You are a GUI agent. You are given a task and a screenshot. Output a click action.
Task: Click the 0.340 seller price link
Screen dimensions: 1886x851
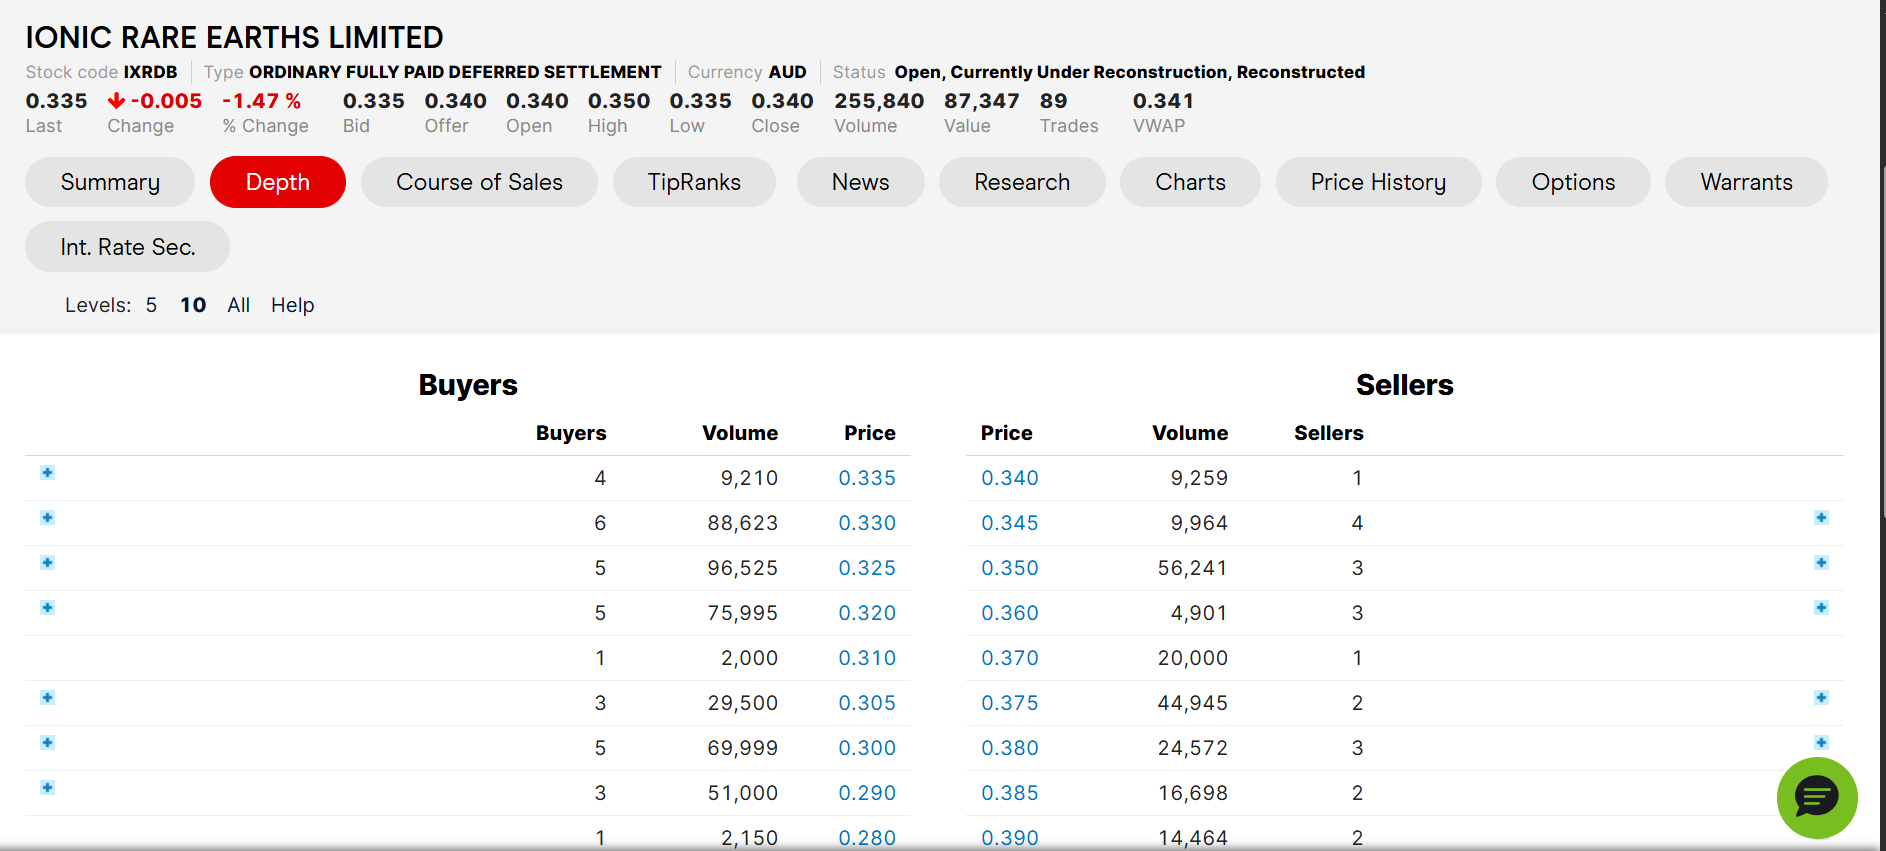coord(1009,478)
